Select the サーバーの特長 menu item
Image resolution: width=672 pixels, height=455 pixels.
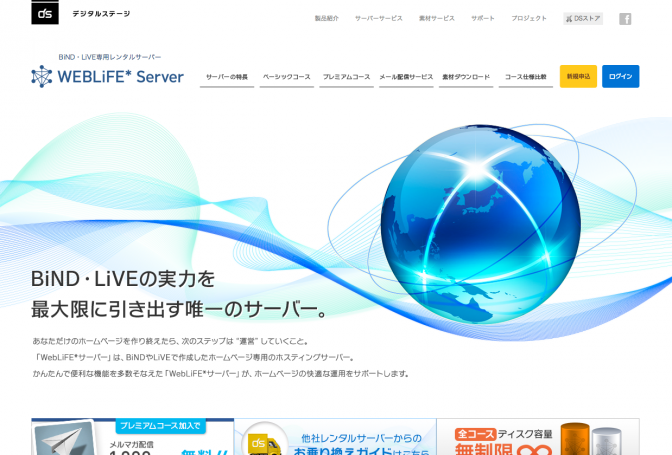click(227, 77)
